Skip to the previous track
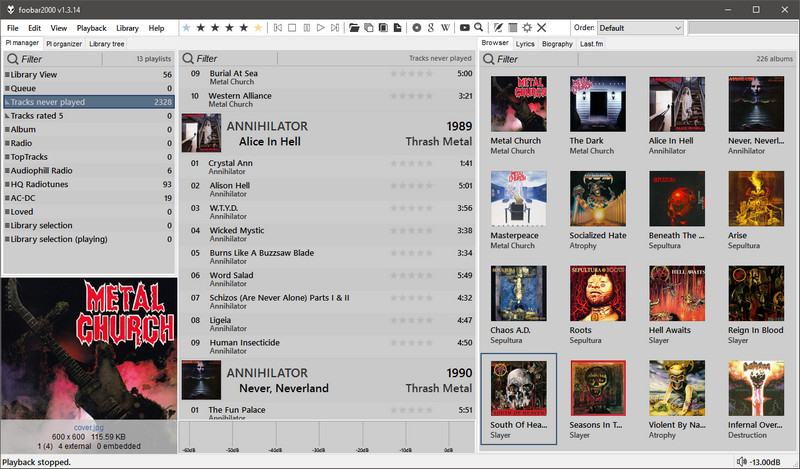The width and height of the screenshot is (800, 469). 278,28
